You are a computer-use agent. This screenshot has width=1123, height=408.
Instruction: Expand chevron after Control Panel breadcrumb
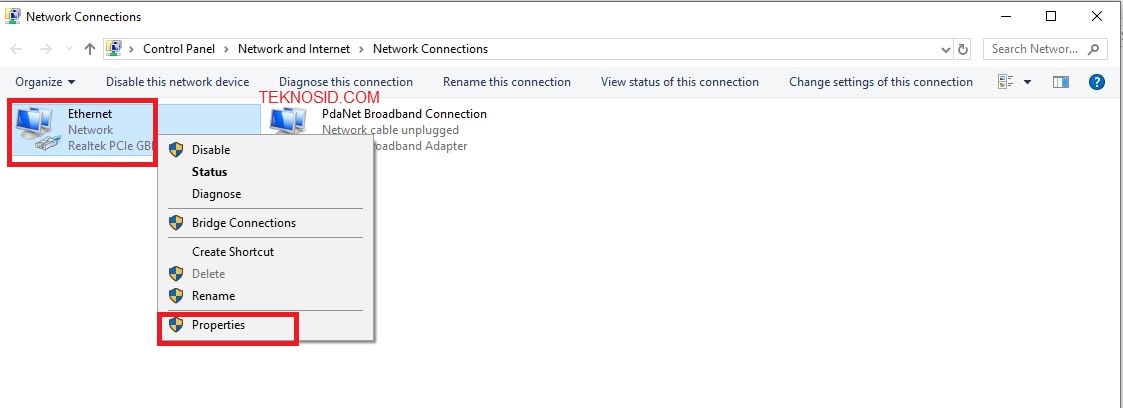[x=226, y=49]
